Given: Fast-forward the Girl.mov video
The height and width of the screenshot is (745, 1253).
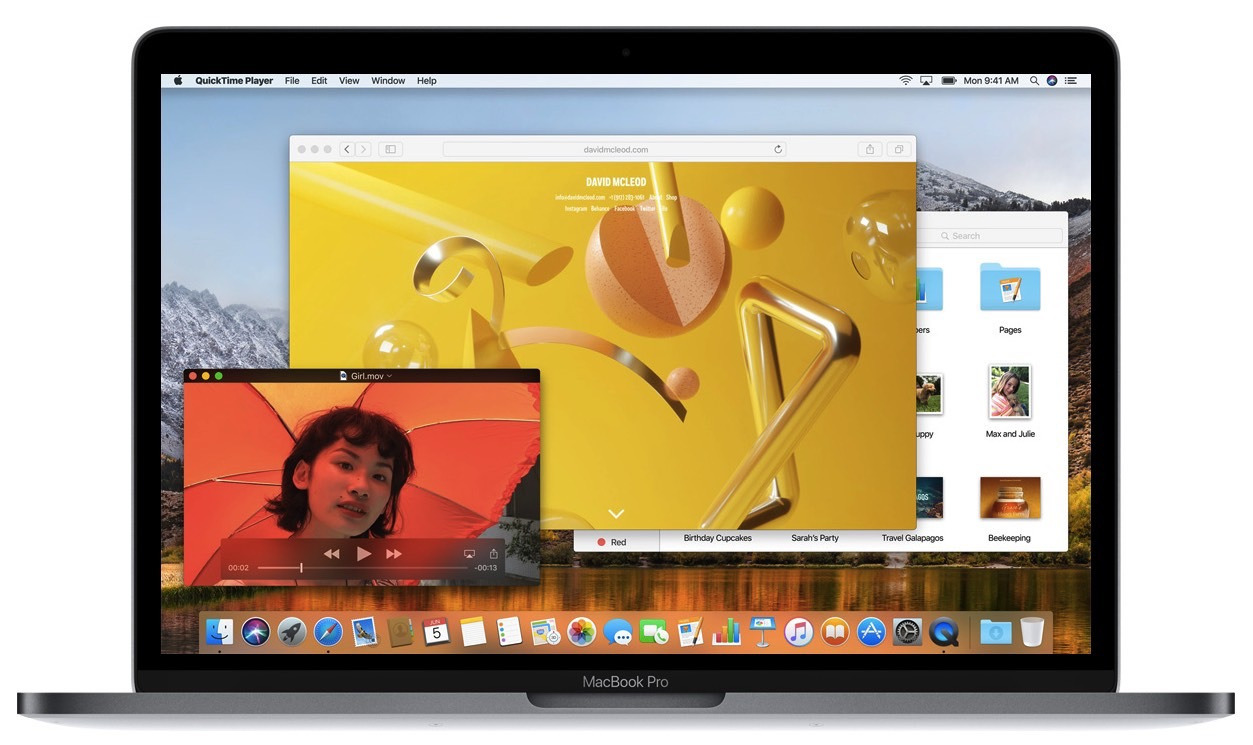Looking at the screenshot, I should coord(394,554).
